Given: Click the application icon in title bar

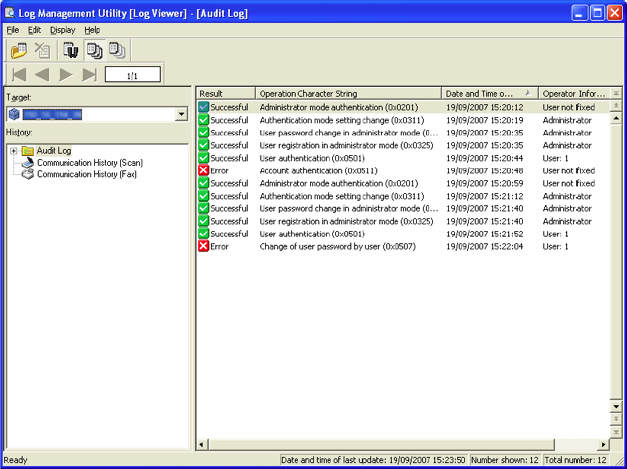Looking at the screenshot, I should tap(10, 13).
